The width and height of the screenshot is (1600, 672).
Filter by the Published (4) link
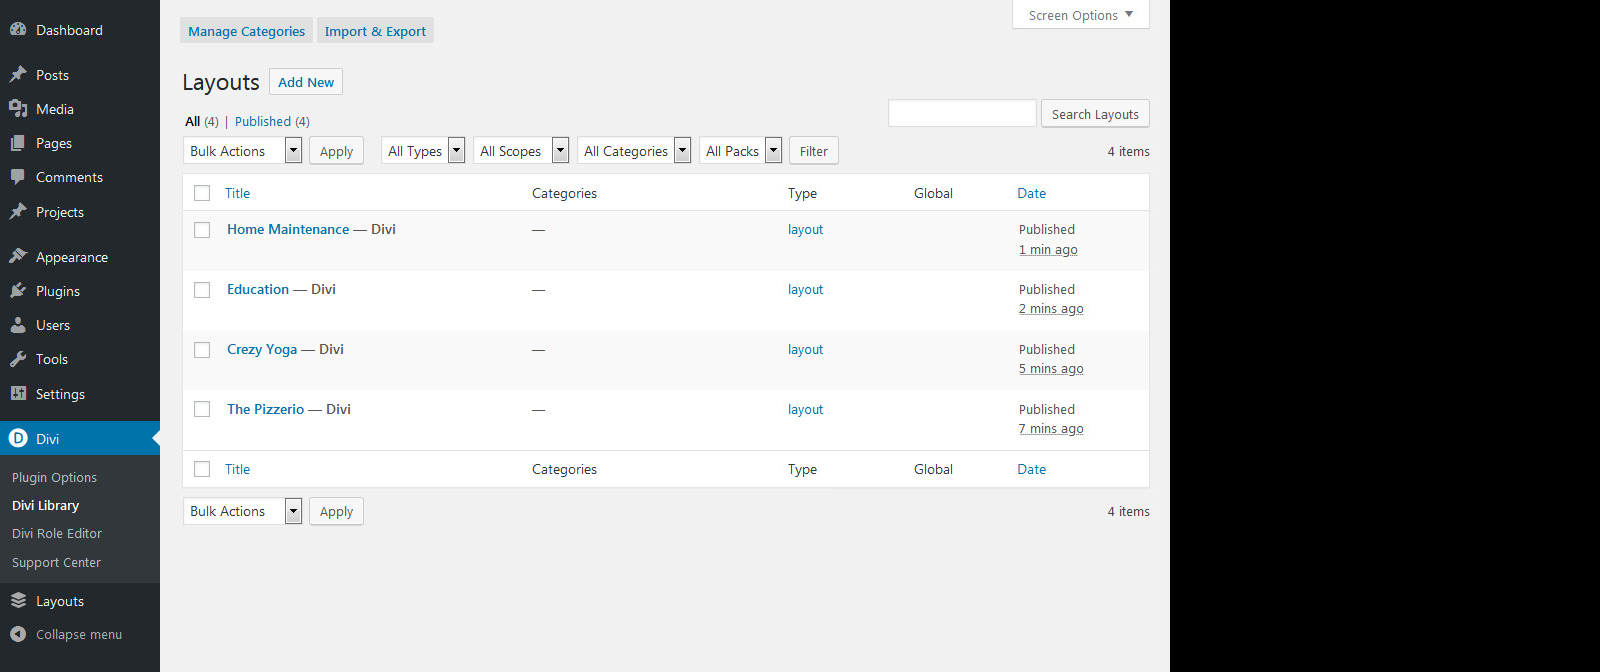click(272, 121)
